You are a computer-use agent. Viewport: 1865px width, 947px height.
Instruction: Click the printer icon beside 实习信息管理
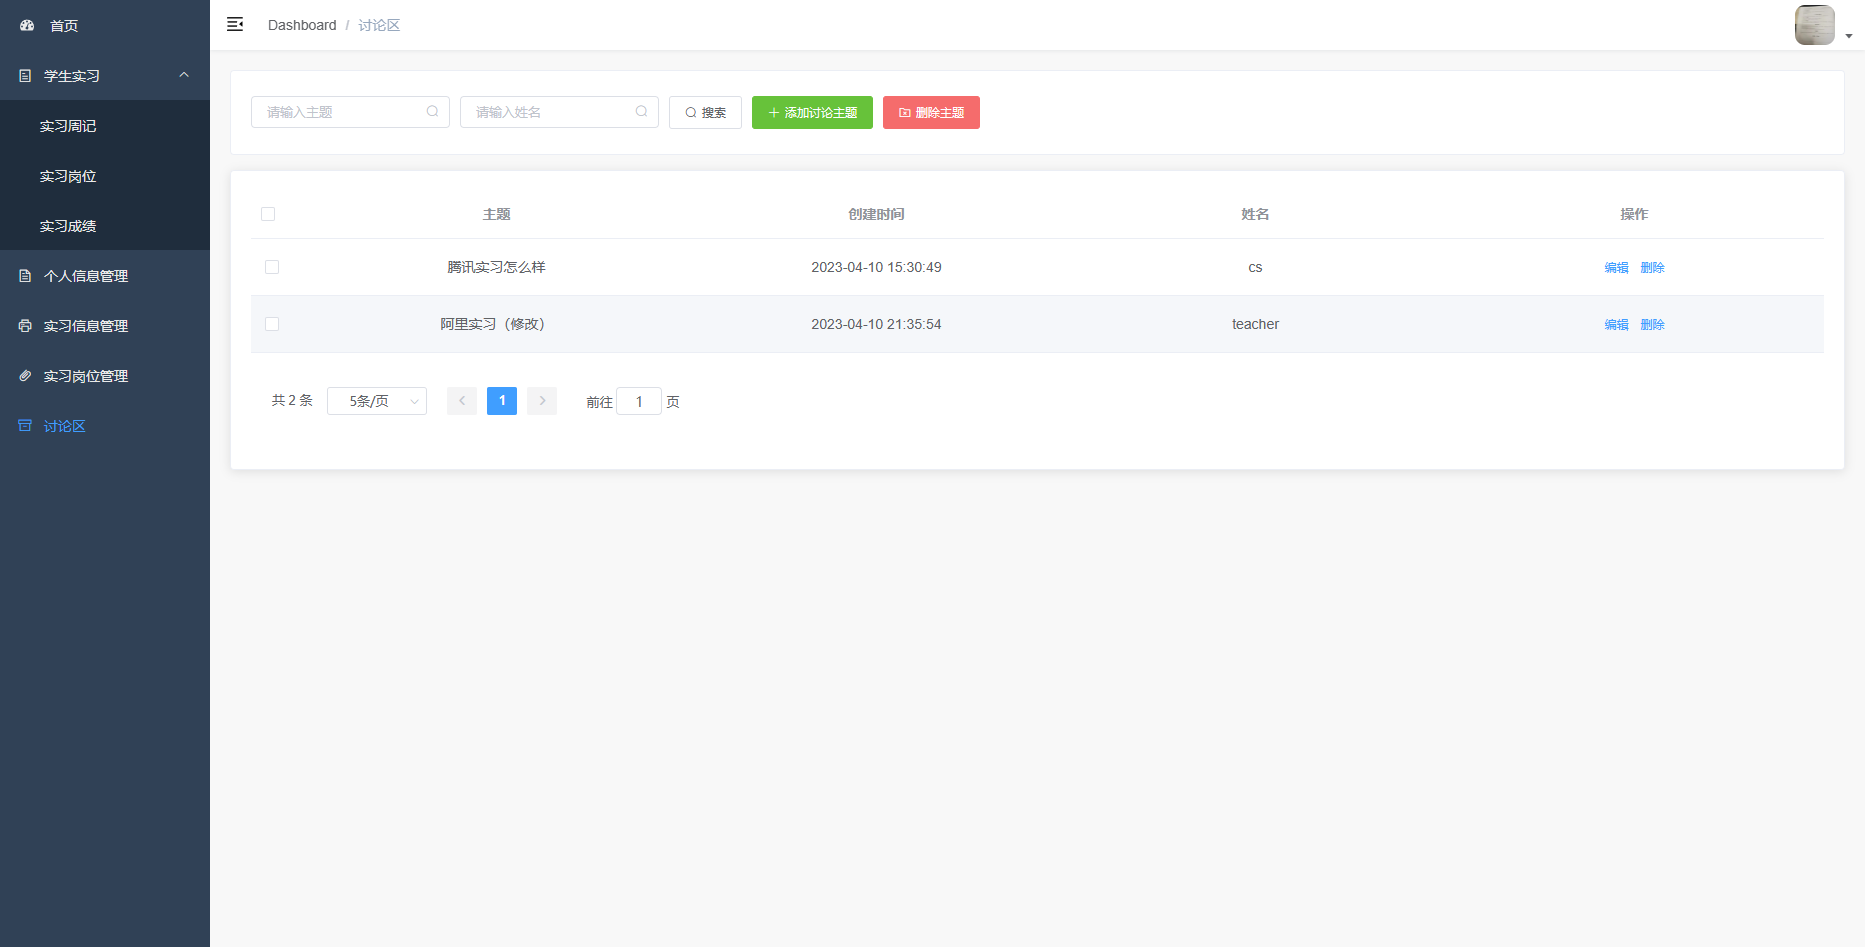(25, 326)
